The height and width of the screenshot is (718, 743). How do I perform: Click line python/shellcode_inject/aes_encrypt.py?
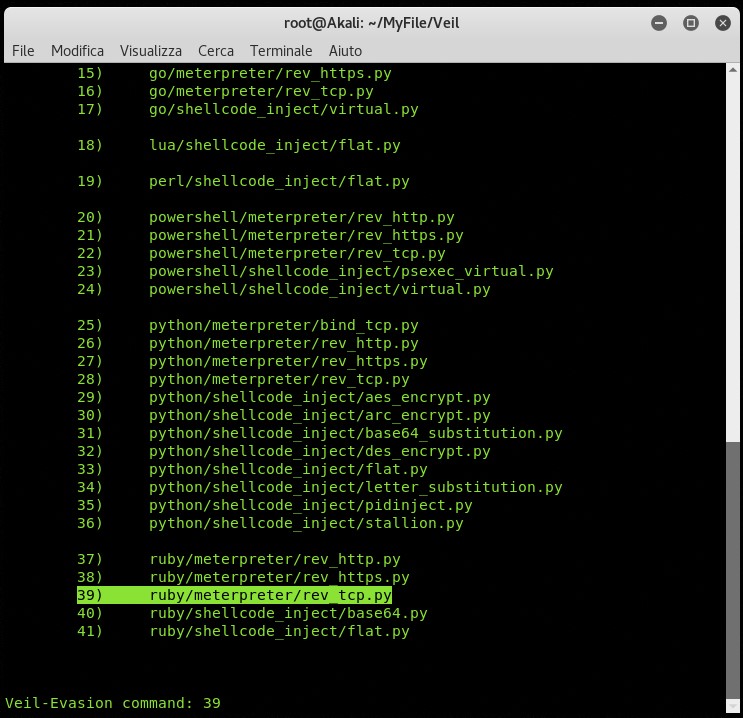pos(319,398)
